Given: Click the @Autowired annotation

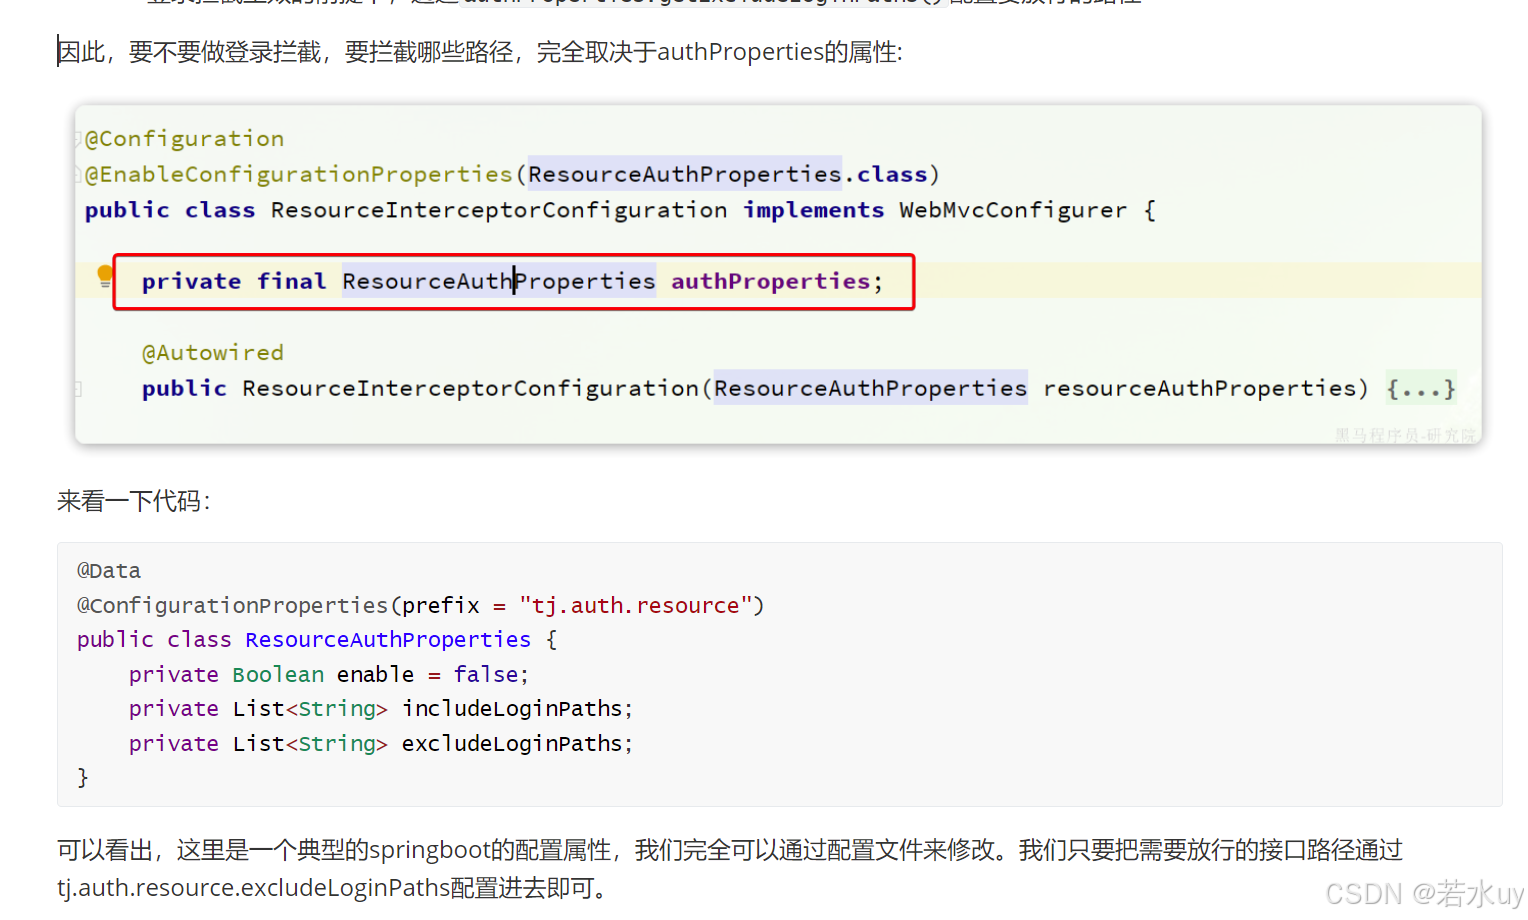Looking at the screenshot, I should [213, 353].
